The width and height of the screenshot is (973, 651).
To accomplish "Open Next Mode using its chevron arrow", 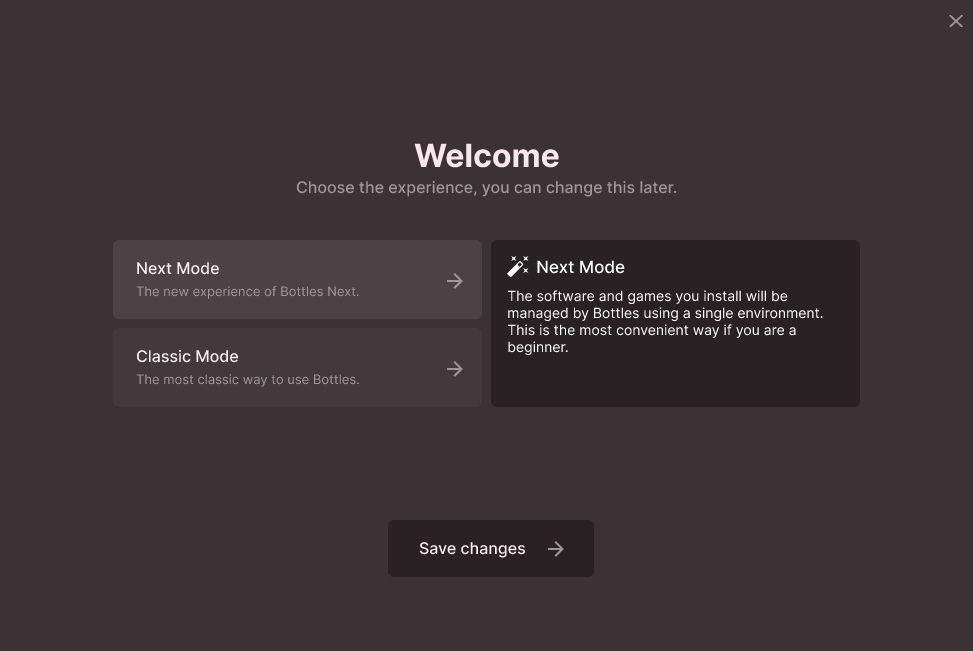I will point(455,281).
